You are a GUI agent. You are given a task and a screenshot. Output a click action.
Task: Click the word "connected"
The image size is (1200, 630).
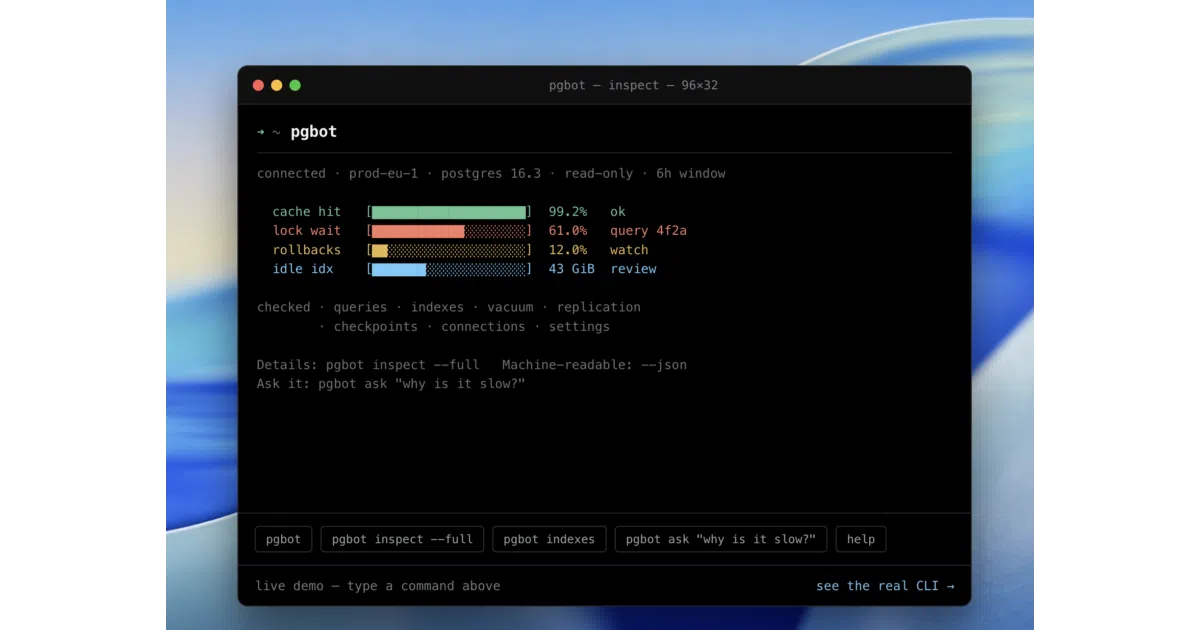click(x=291, y=174)
